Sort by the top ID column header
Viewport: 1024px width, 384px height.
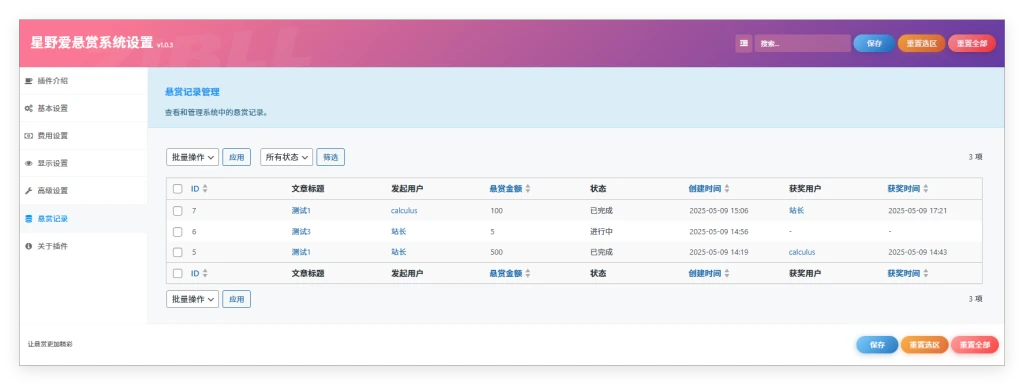(195, 189)
